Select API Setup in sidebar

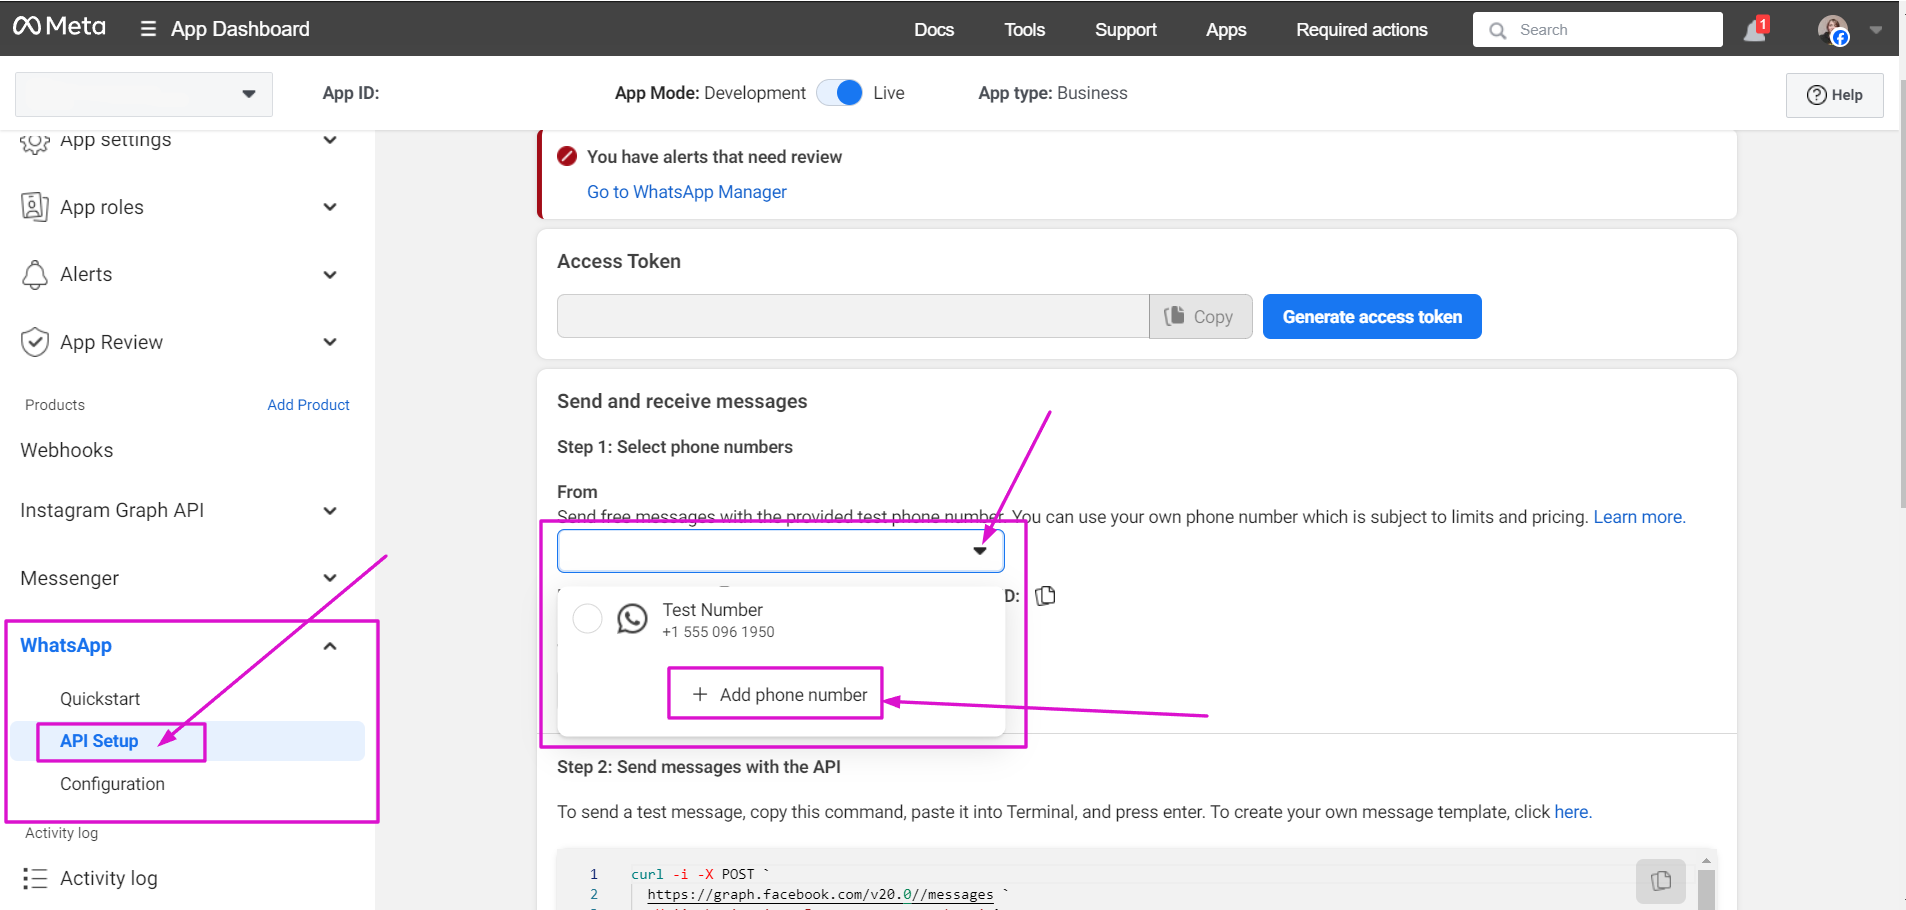(x=99, y=741)
